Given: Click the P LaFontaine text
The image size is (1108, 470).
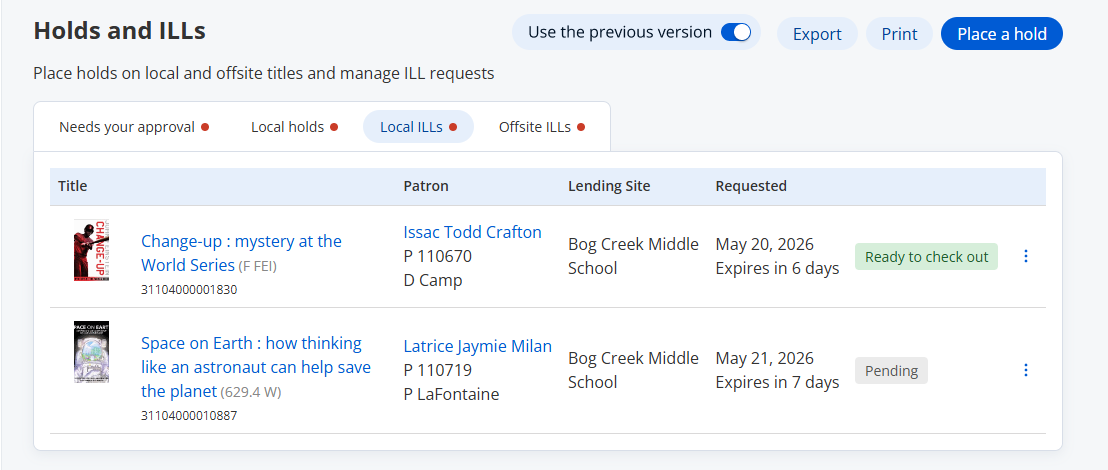Looking at the screenshot, I should tap(451, 394).
